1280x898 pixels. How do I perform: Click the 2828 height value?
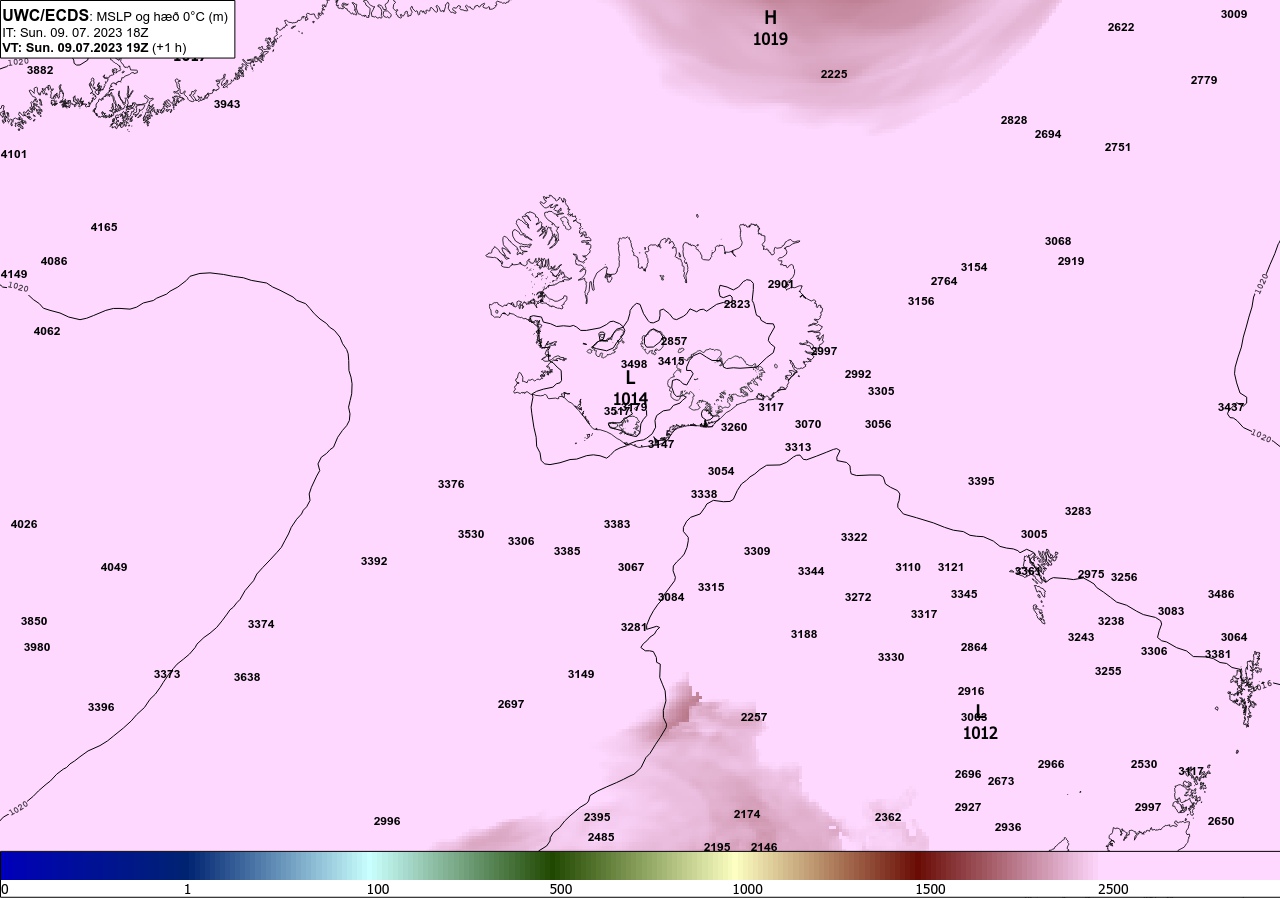coord(1014,120)
